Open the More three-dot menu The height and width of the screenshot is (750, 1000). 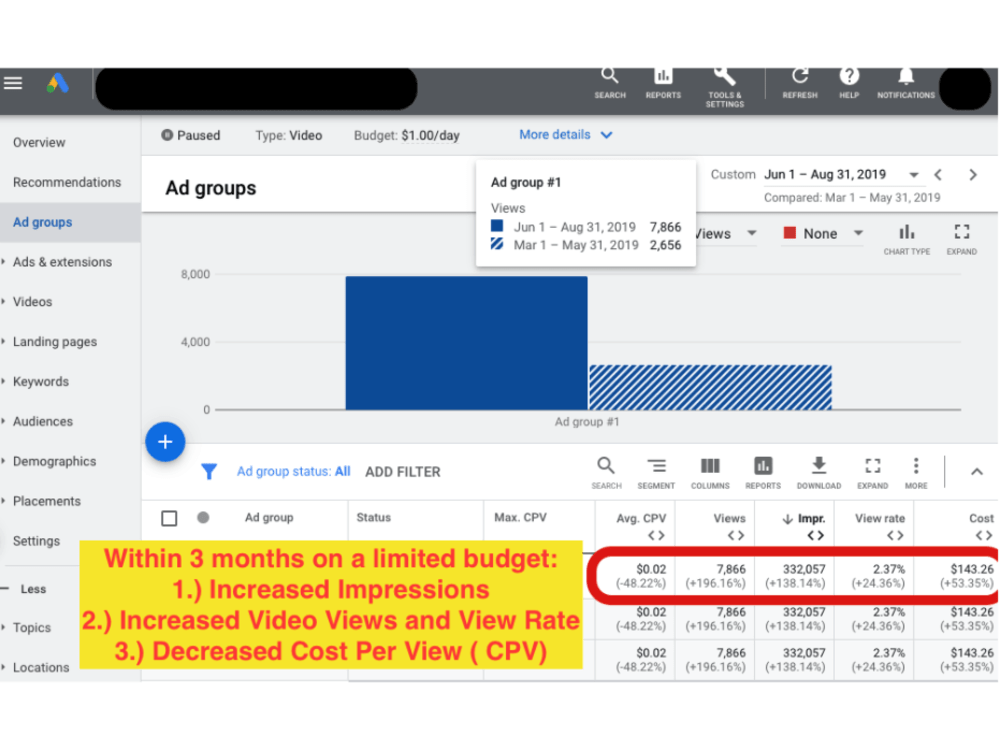(x=916, y=473)
